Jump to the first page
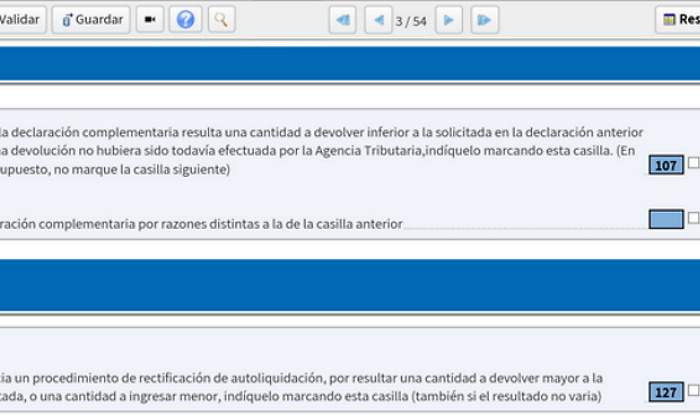This screenshot has width=700, height=420. pos(342,20)
